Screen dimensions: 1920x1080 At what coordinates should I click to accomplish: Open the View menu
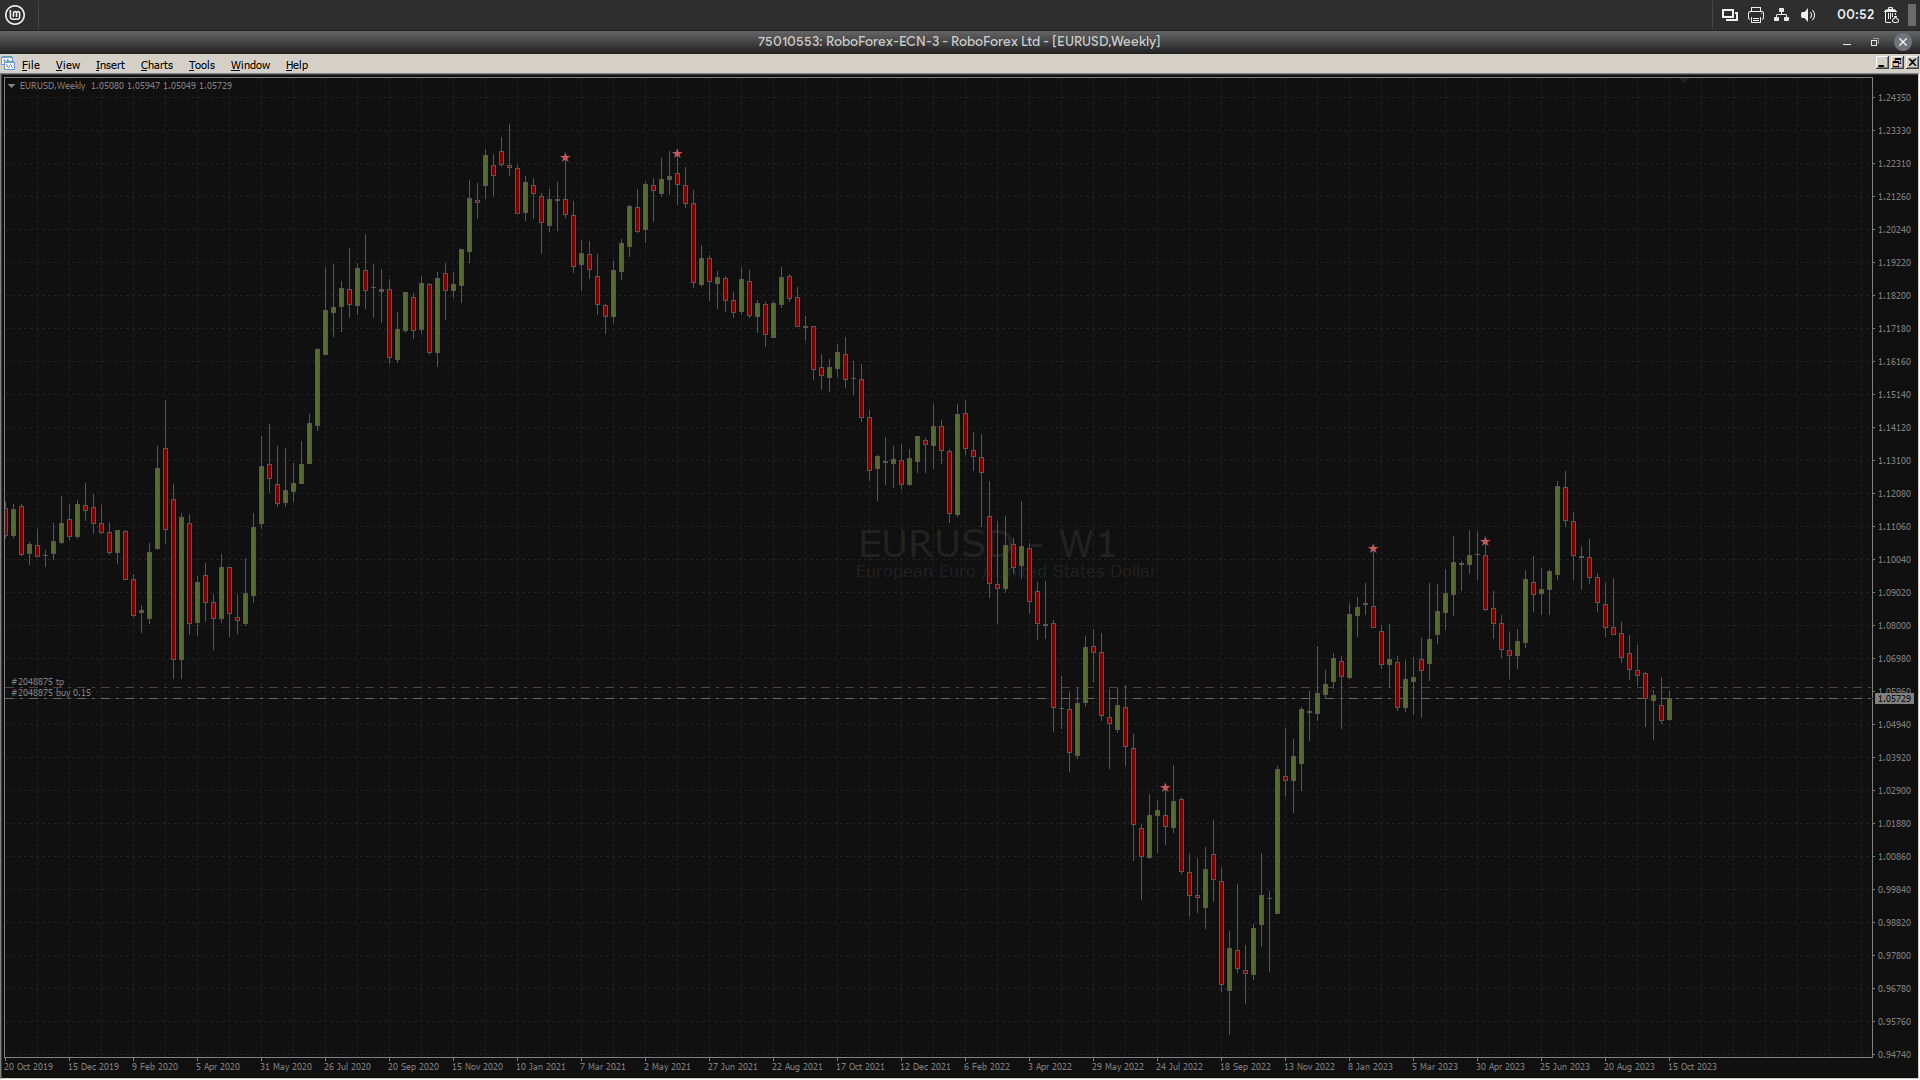pos(68,65)
